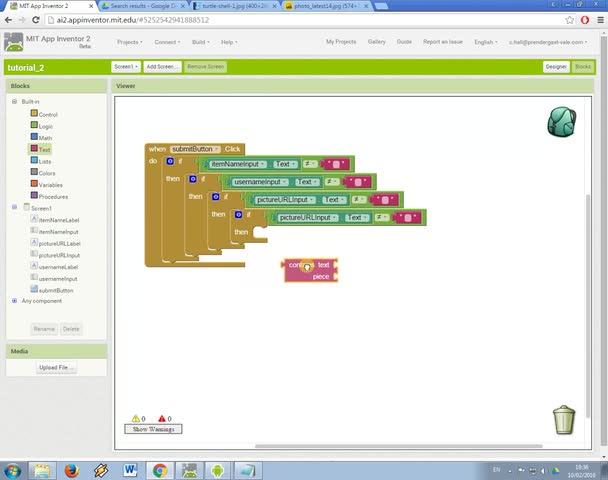Open the usernameInput component dropdown in the second if block
This screenshot has width=608, height=480.
click(x=260, y=182)
